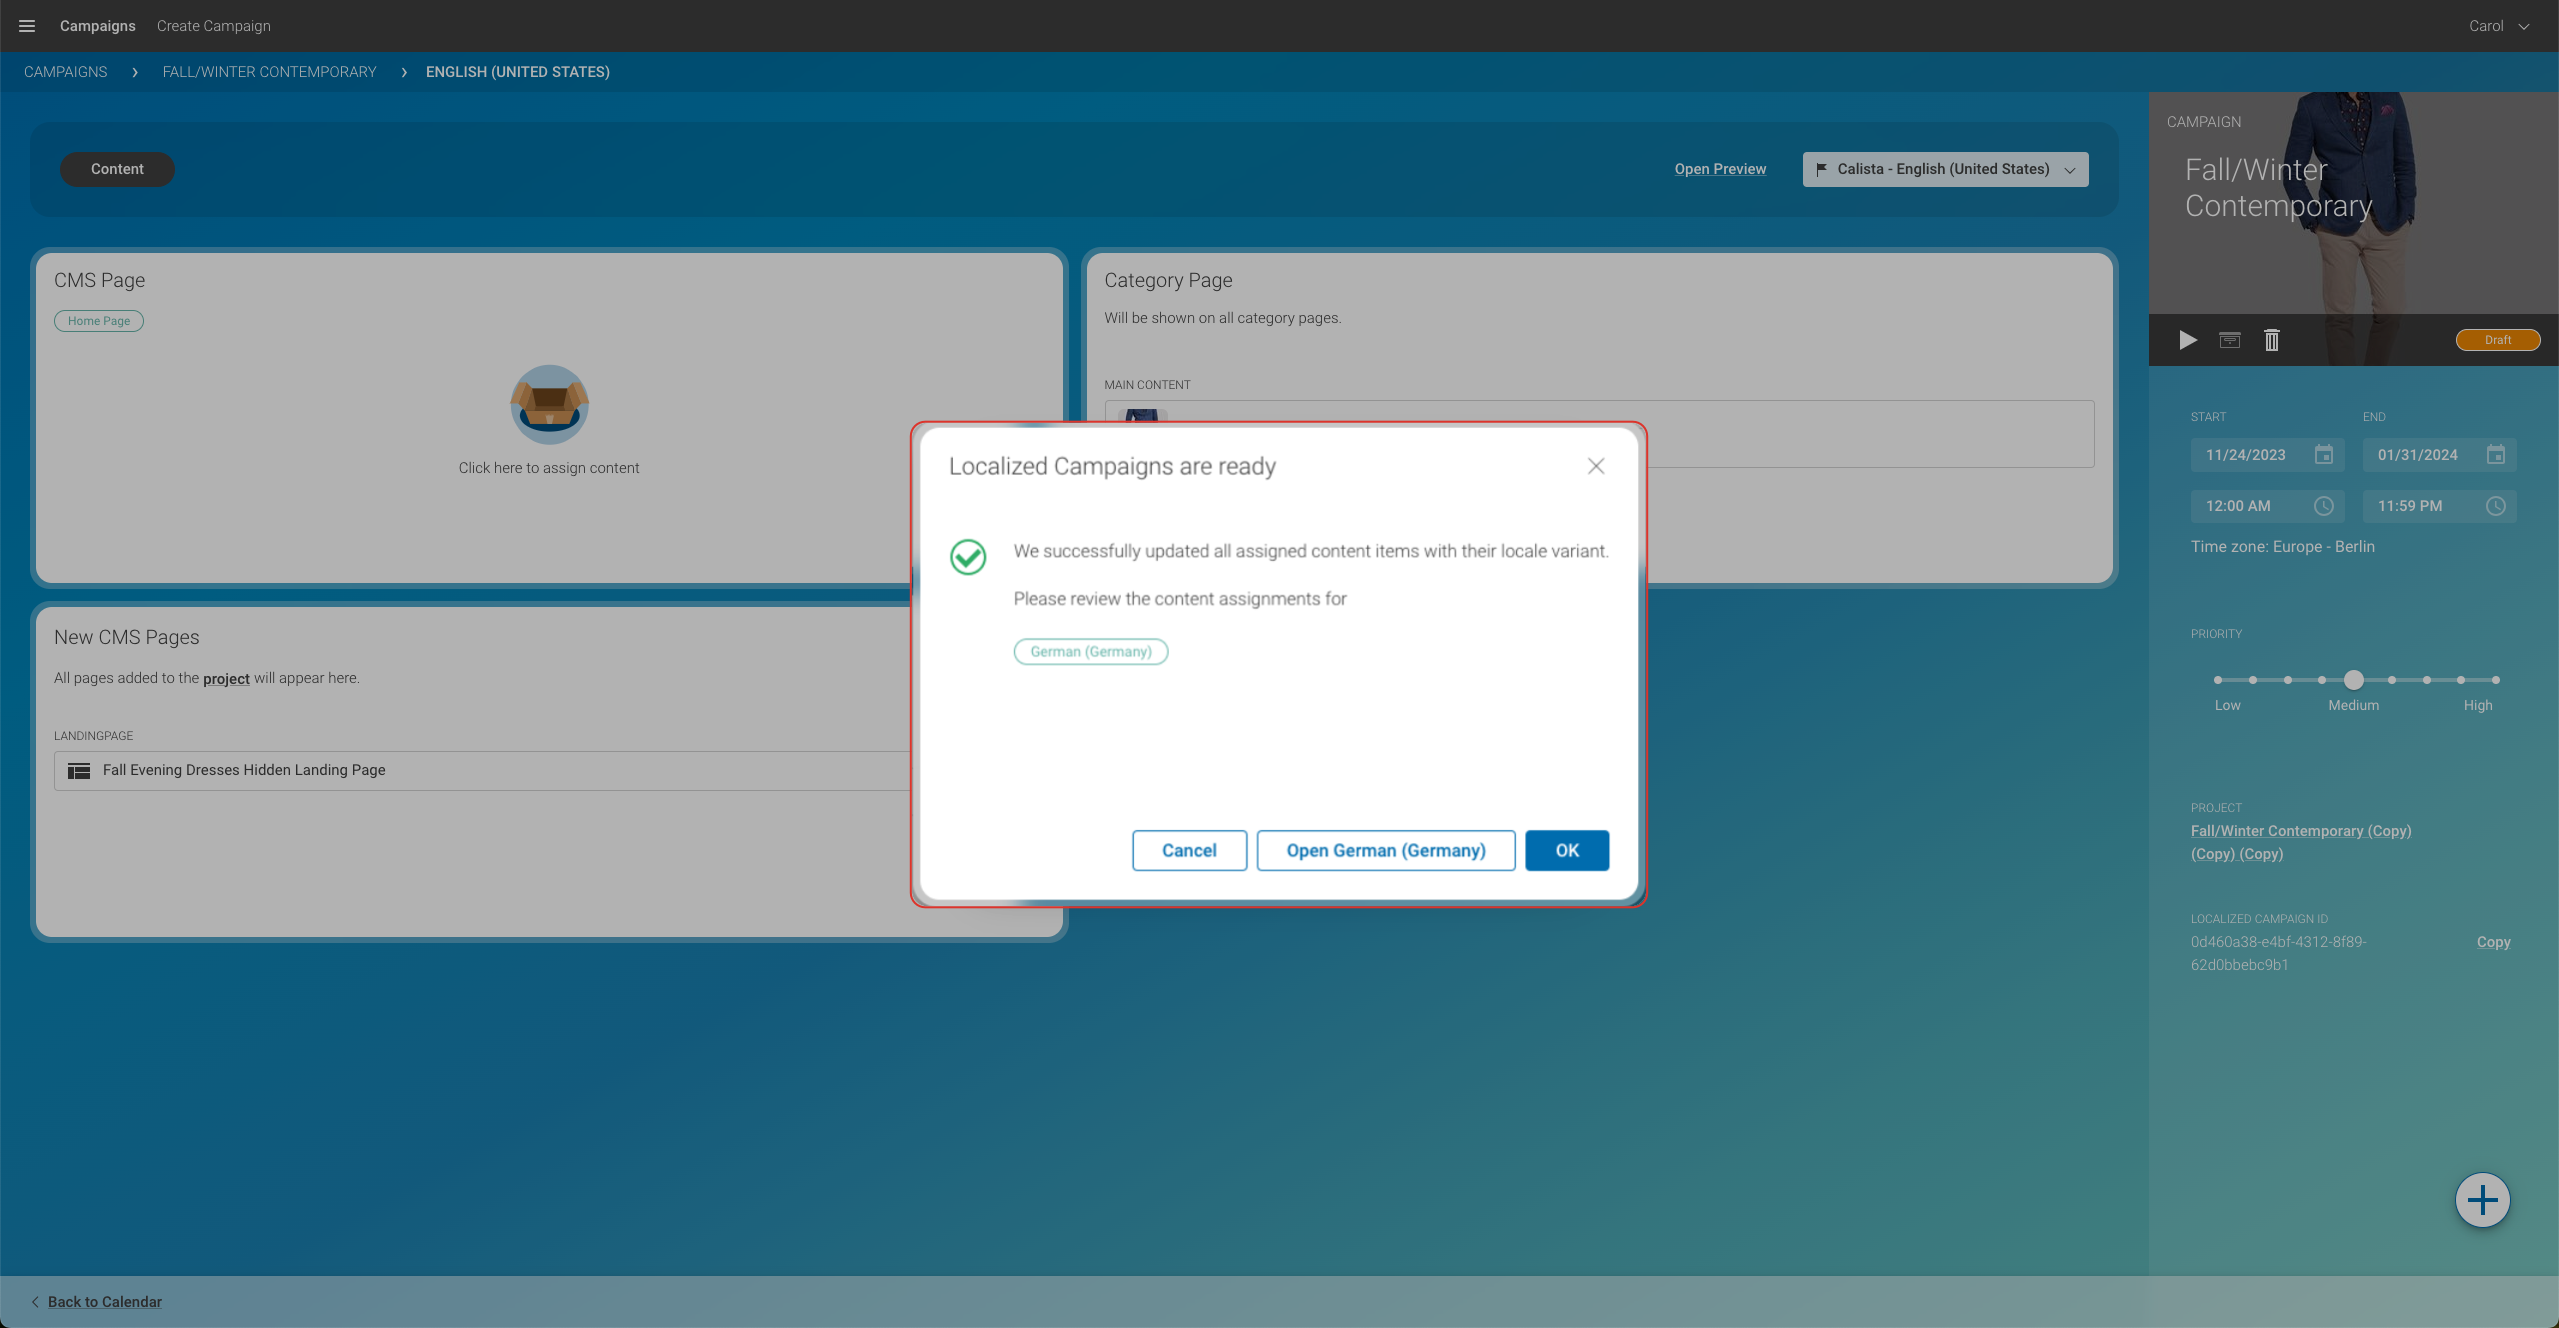The image size is (2559, 1328).
Task: Select the German (Germany) locale chip
Action: 1090,651
